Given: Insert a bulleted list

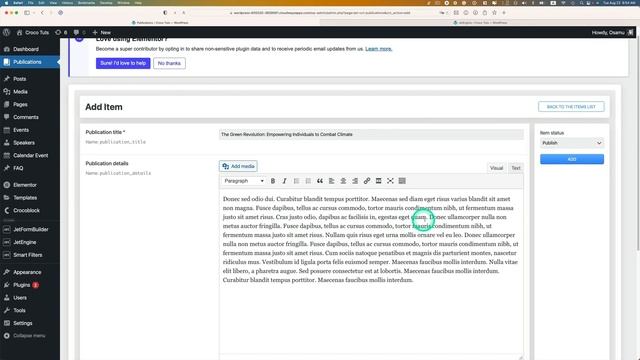Looking at the screenshot, I should coord(296,181).
